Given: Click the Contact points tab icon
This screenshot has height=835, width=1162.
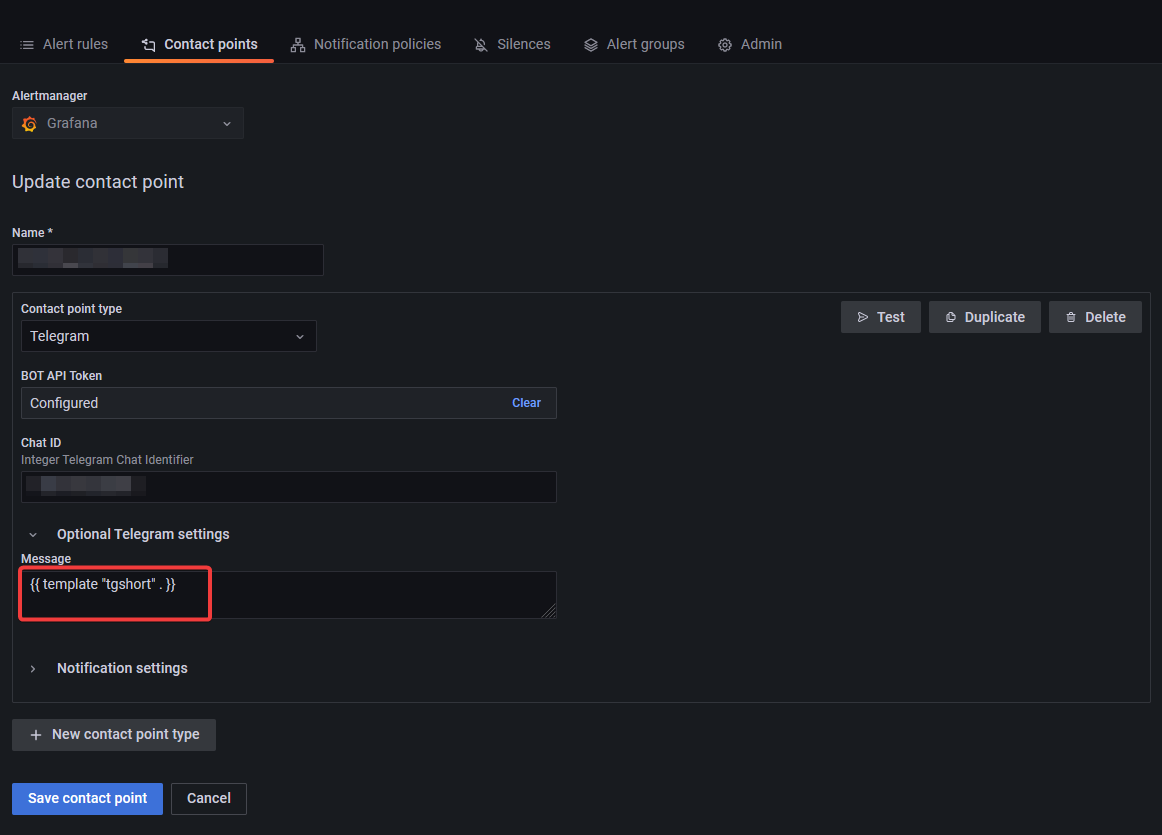Looking at the screenshot, I should tap(148, 44).
